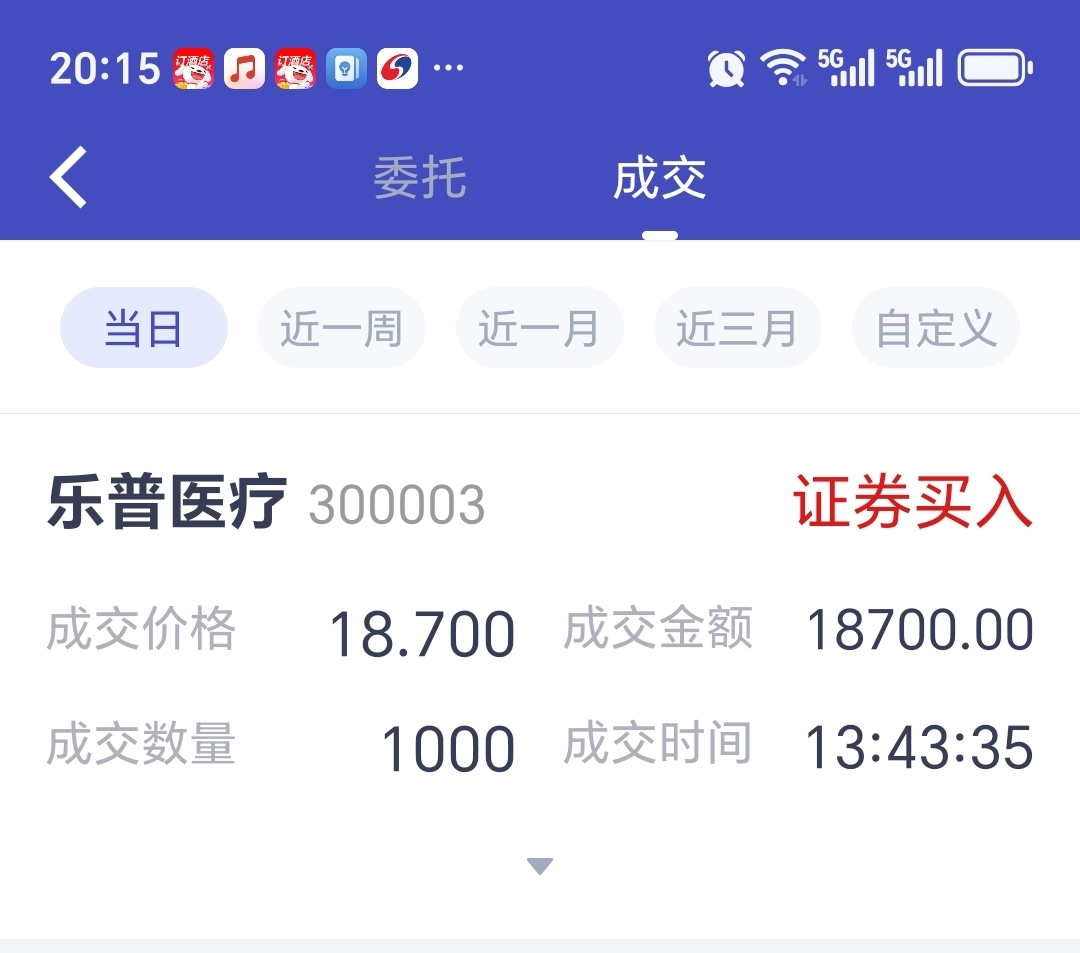
Task: Tap the red-blue swirl notification icon
Action: coord(397,68)
